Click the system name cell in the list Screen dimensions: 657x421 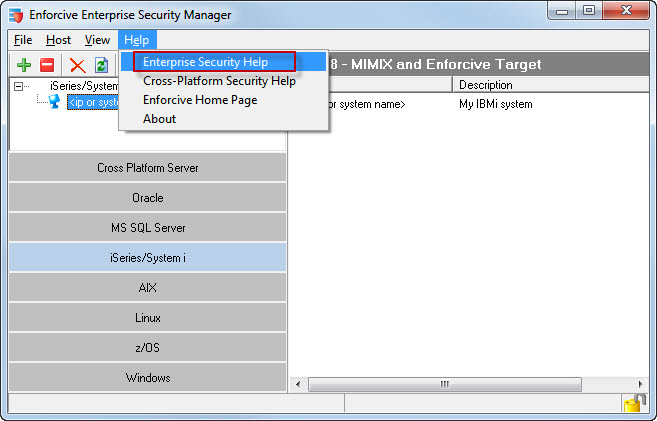pyautogui.click(x=366, y=104)
